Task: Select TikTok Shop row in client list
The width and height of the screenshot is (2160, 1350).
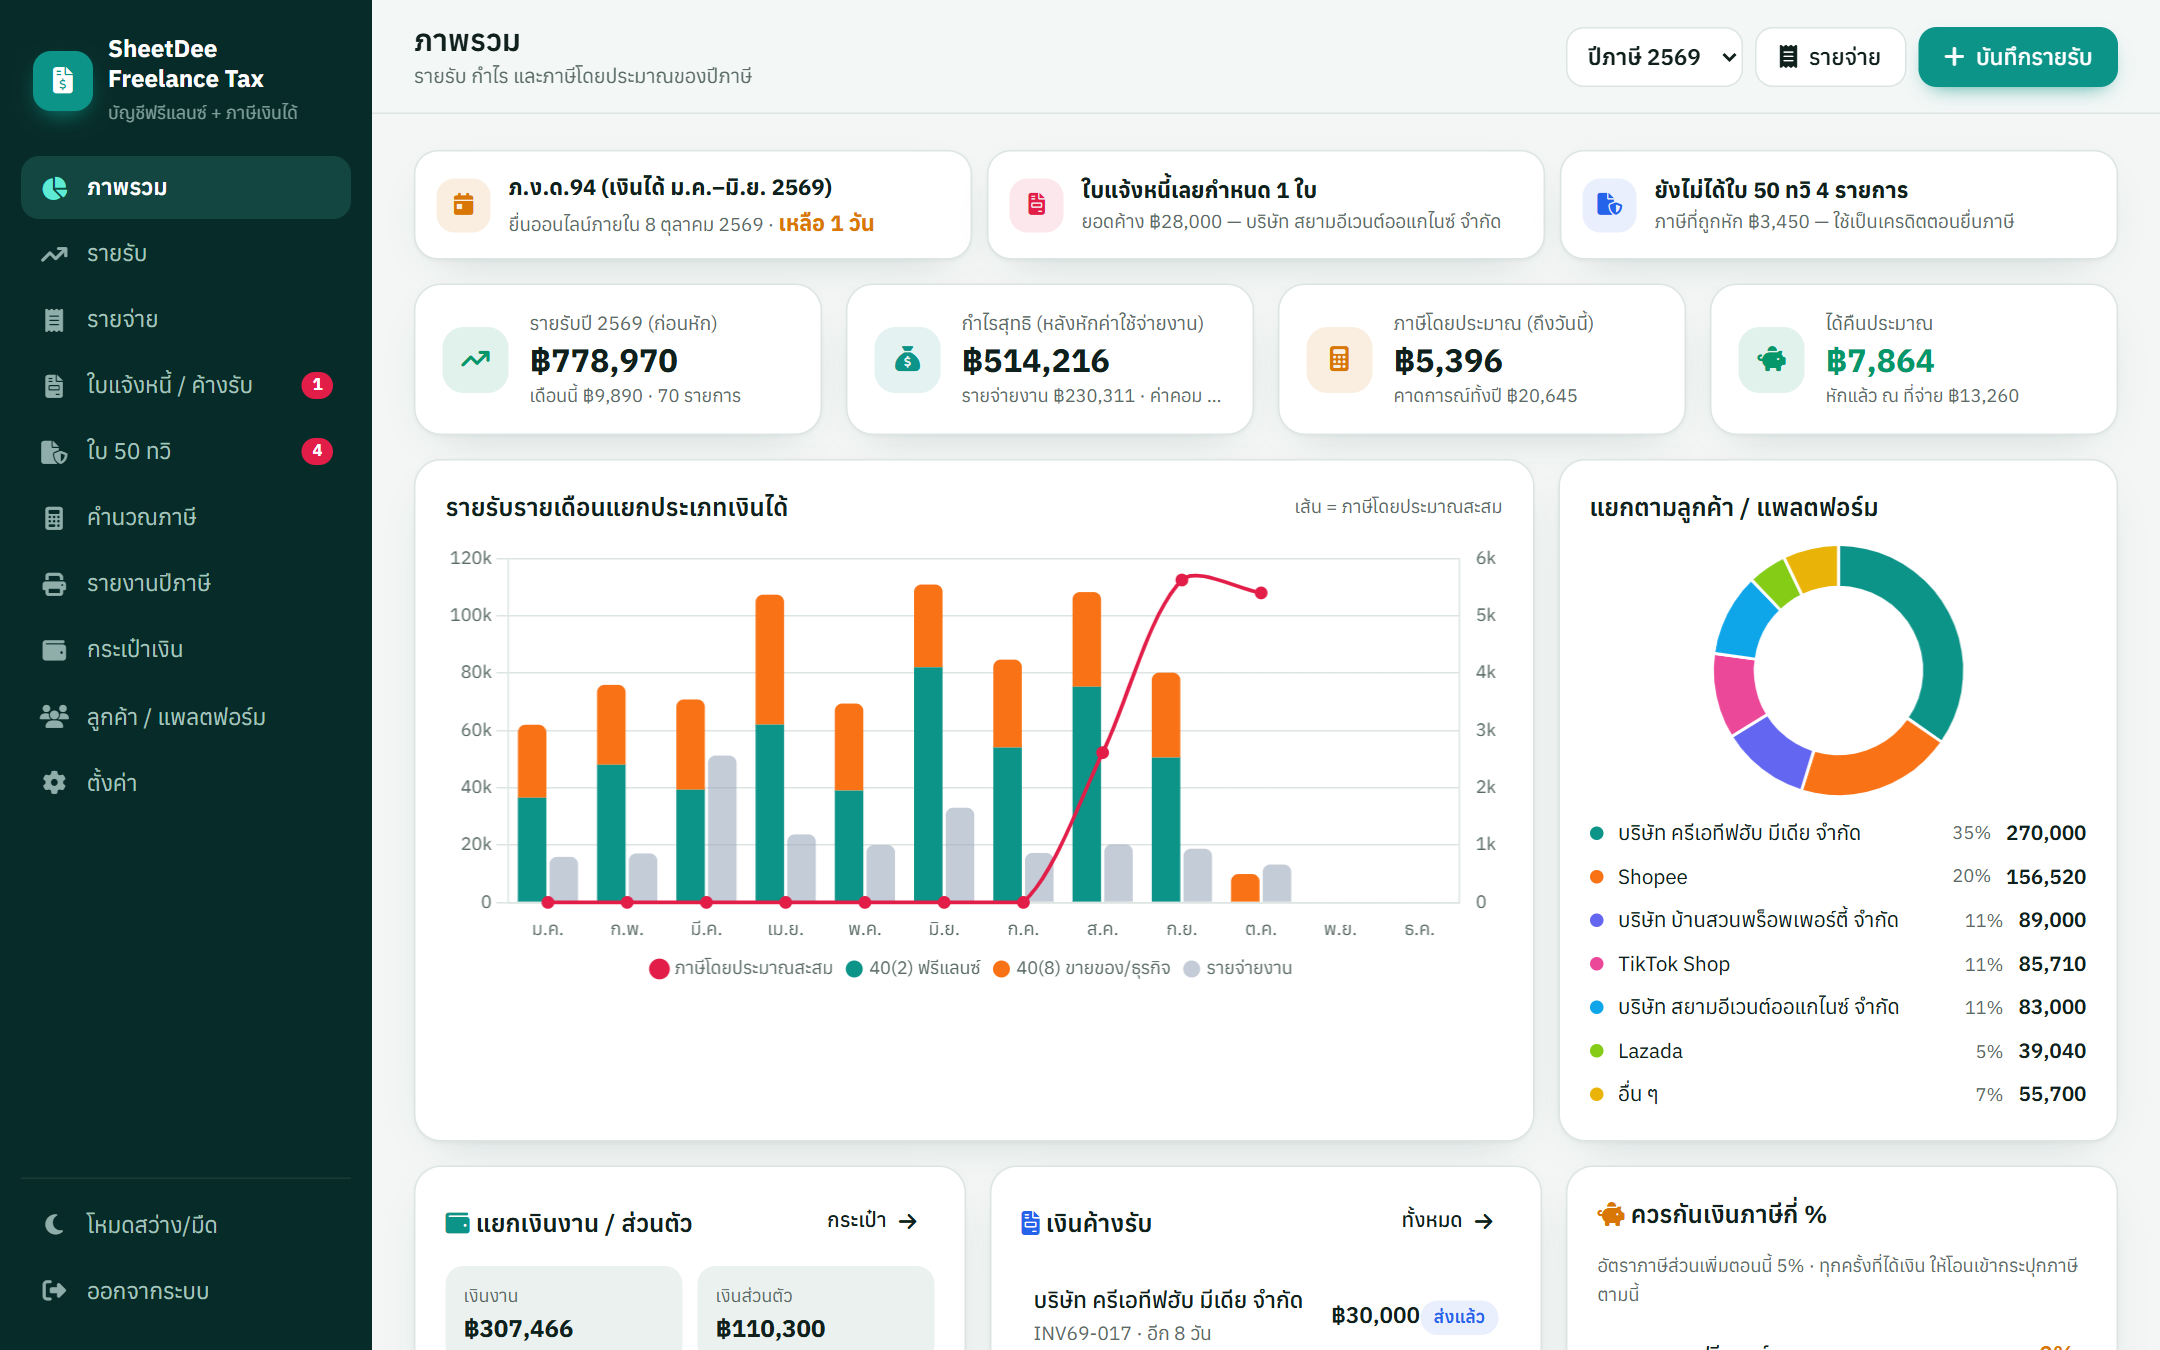Action: pos(1838,964)
